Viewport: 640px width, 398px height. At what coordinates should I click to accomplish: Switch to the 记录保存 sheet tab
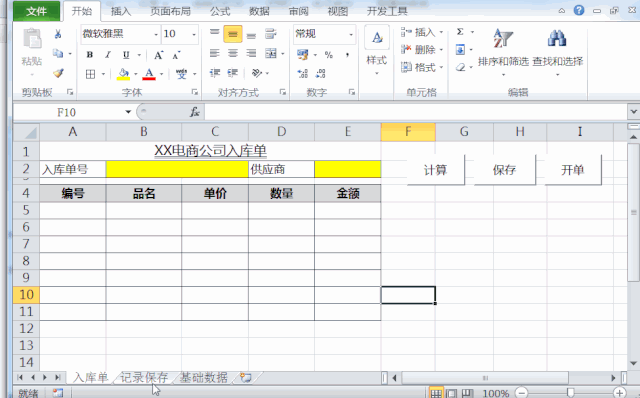click(144, 378)
